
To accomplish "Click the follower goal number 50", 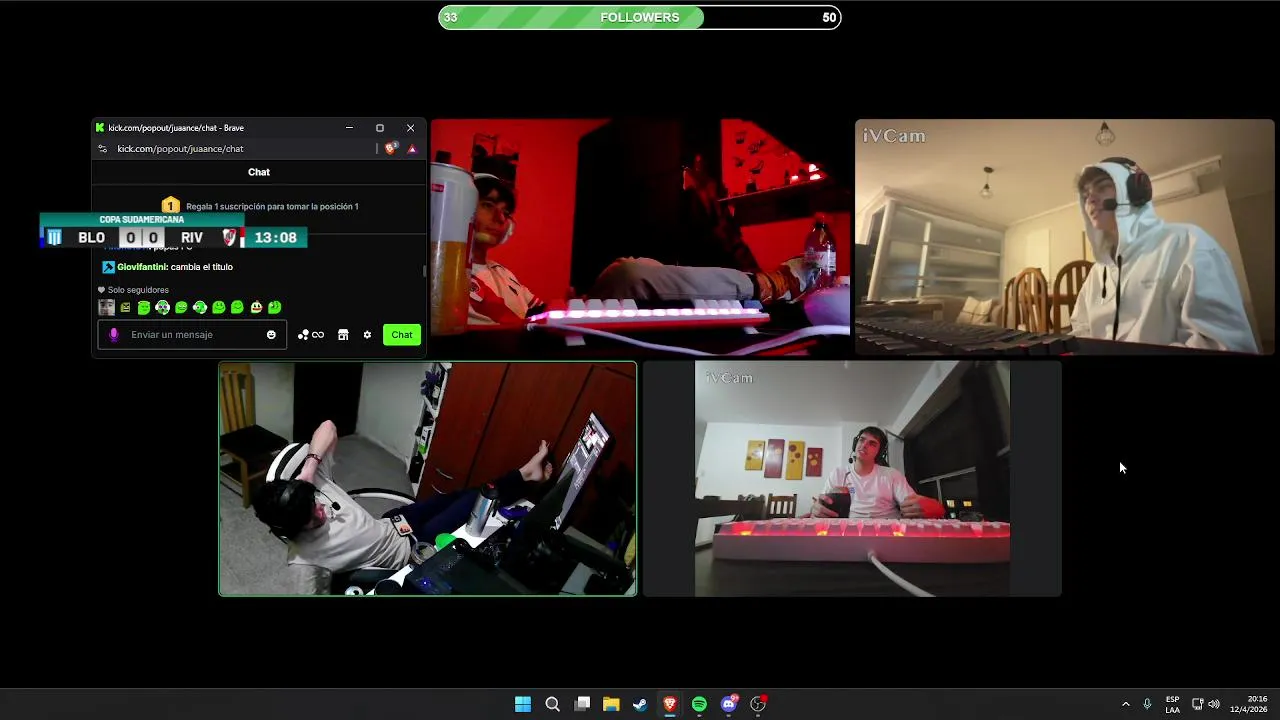I will click(x=829, y=17).
